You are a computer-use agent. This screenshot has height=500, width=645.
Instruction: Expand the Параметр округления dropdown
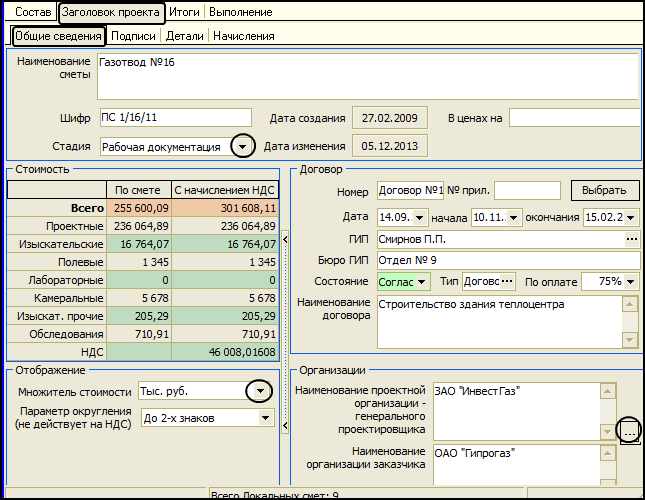coord(265,417)
